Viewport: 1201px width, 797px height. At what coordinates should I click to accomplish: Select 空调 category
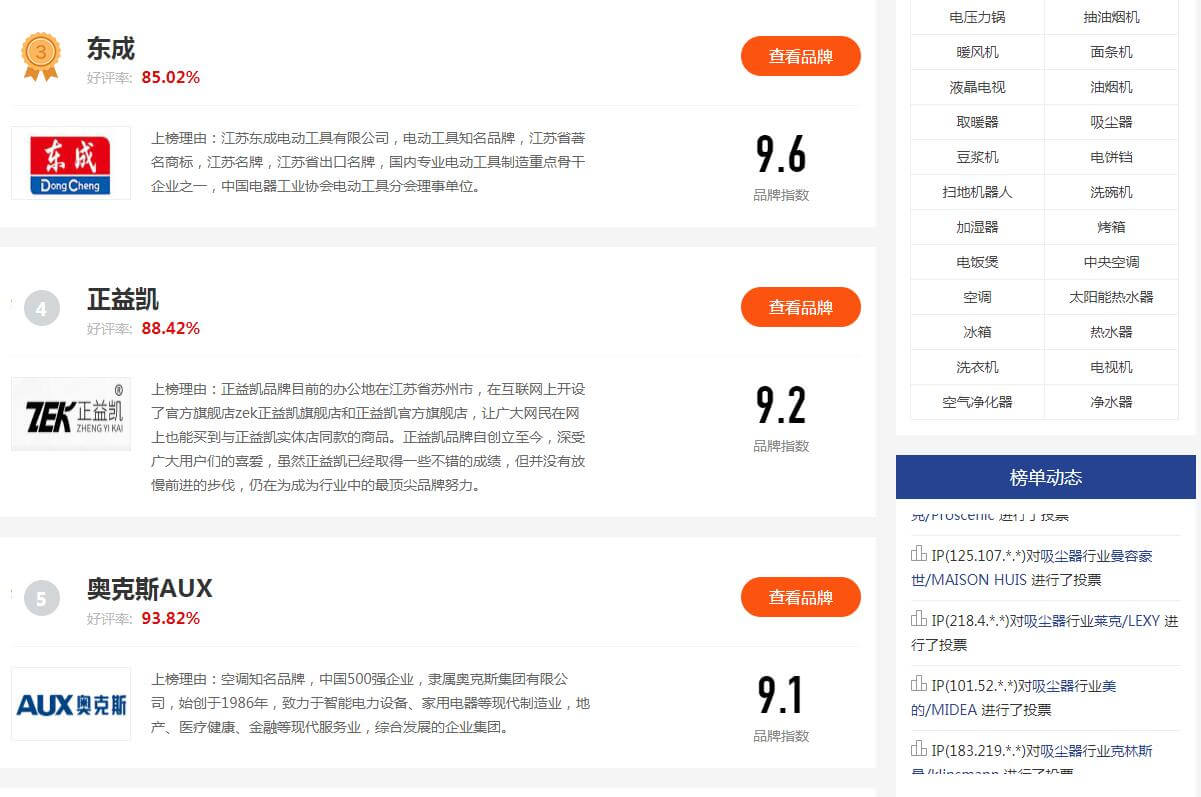point(977,297)
